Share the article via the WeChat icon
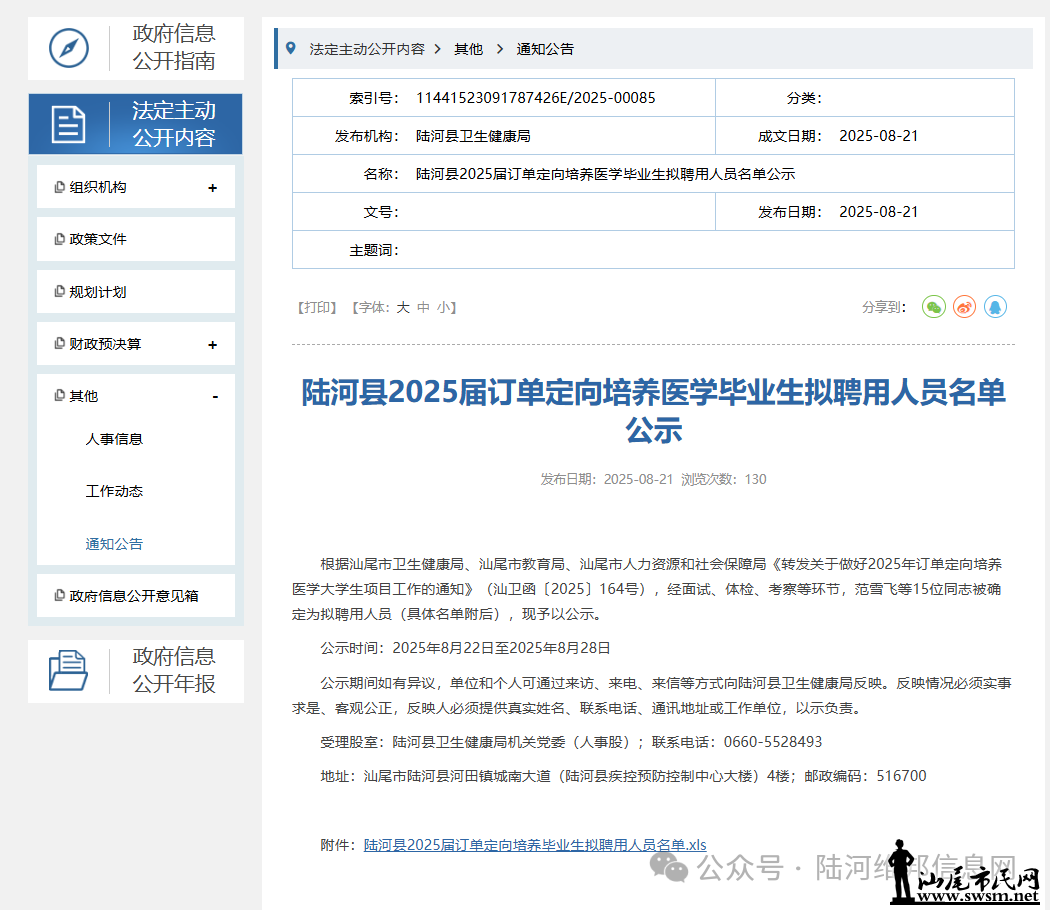Screen dimensions: 1050x910 pyautogui.click(x=933, y=307)
